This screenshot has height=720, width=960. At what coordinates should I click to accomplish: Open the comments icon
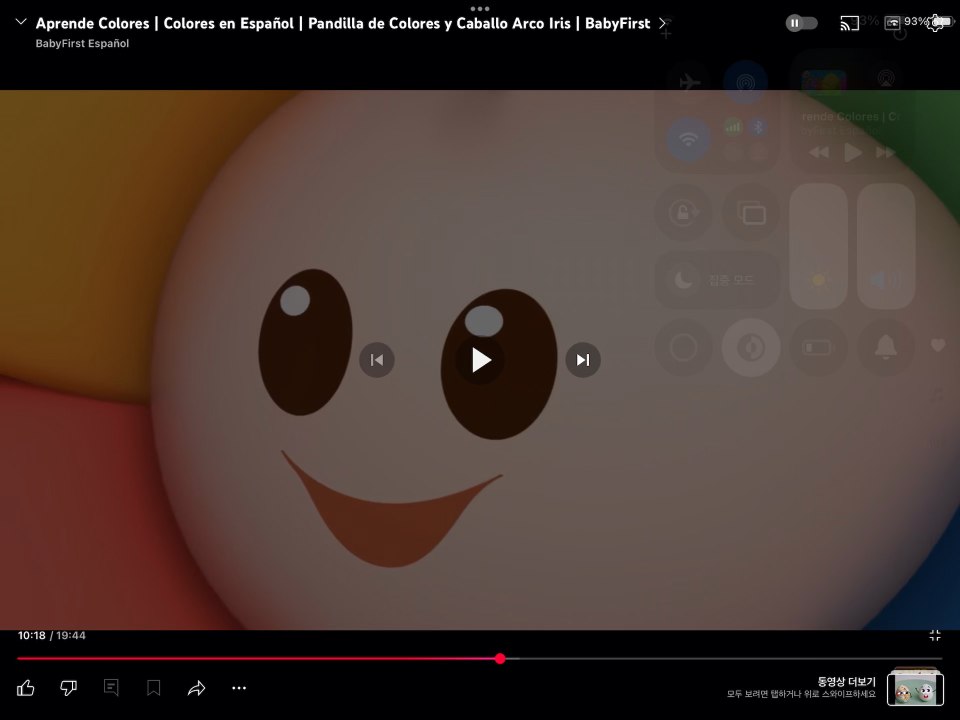(111, 688)
